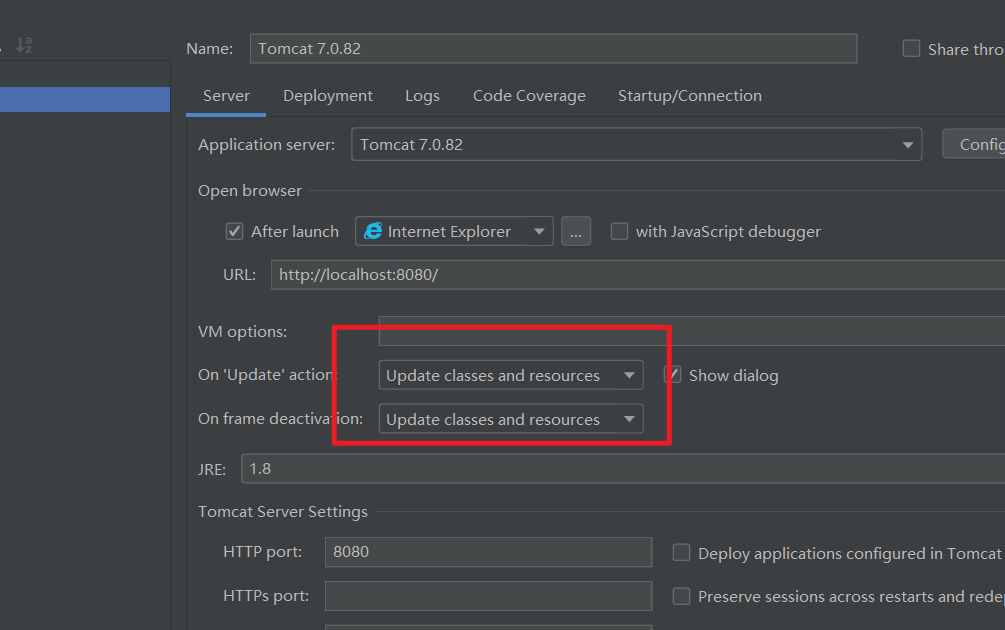Viewport: 1005px width, 630px height.
Task: Check Preserve sessions across restarts
Action: (681, 596)
